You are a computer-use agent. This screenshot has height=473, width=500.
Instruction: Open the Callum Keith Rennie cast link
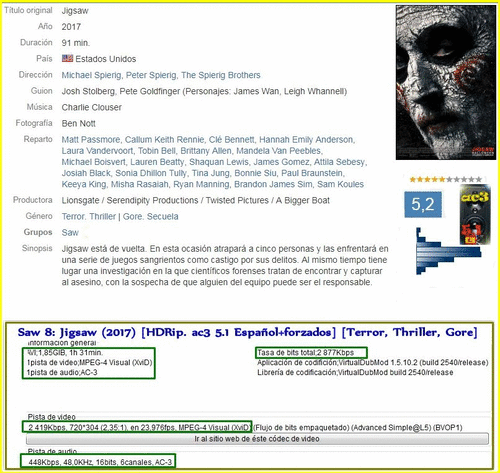[165, 140]
